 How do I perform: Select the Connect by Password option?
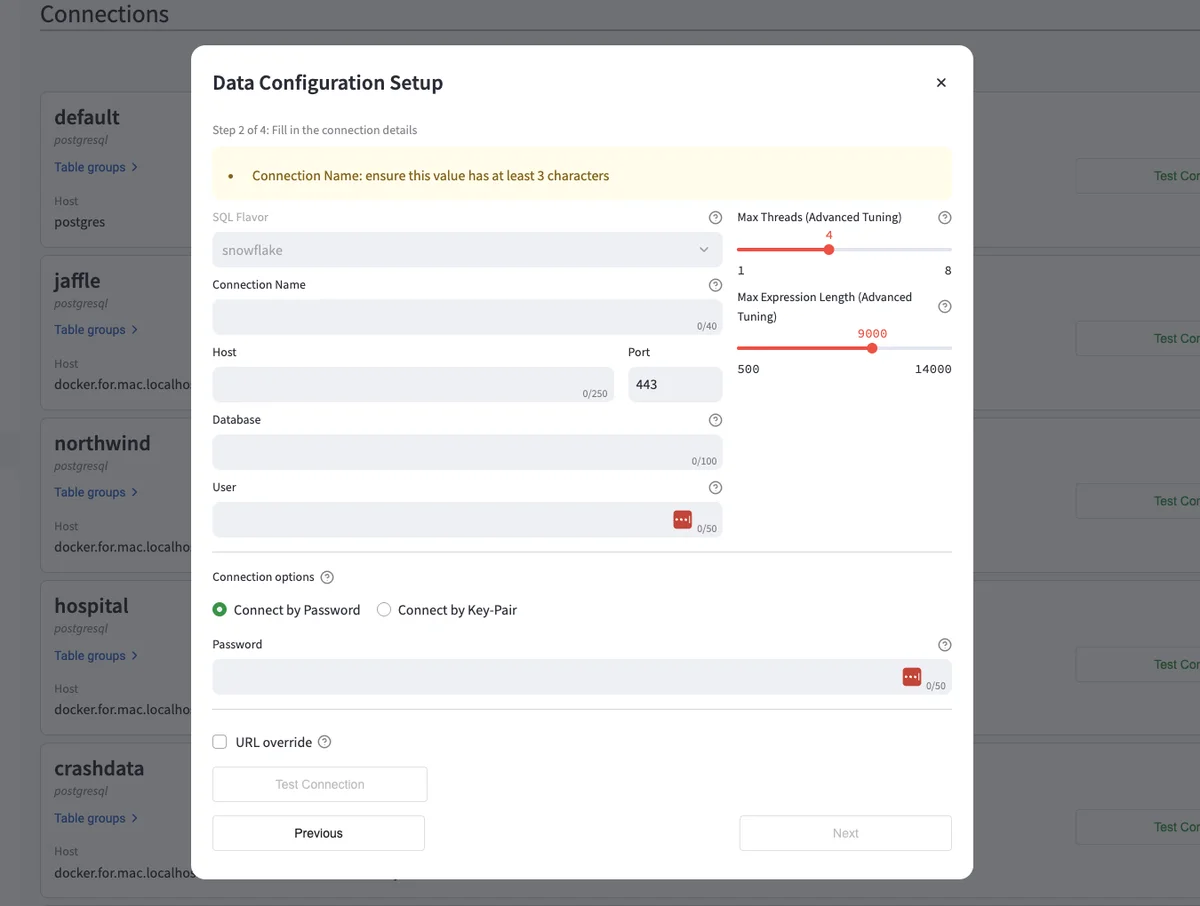[220, 610]
